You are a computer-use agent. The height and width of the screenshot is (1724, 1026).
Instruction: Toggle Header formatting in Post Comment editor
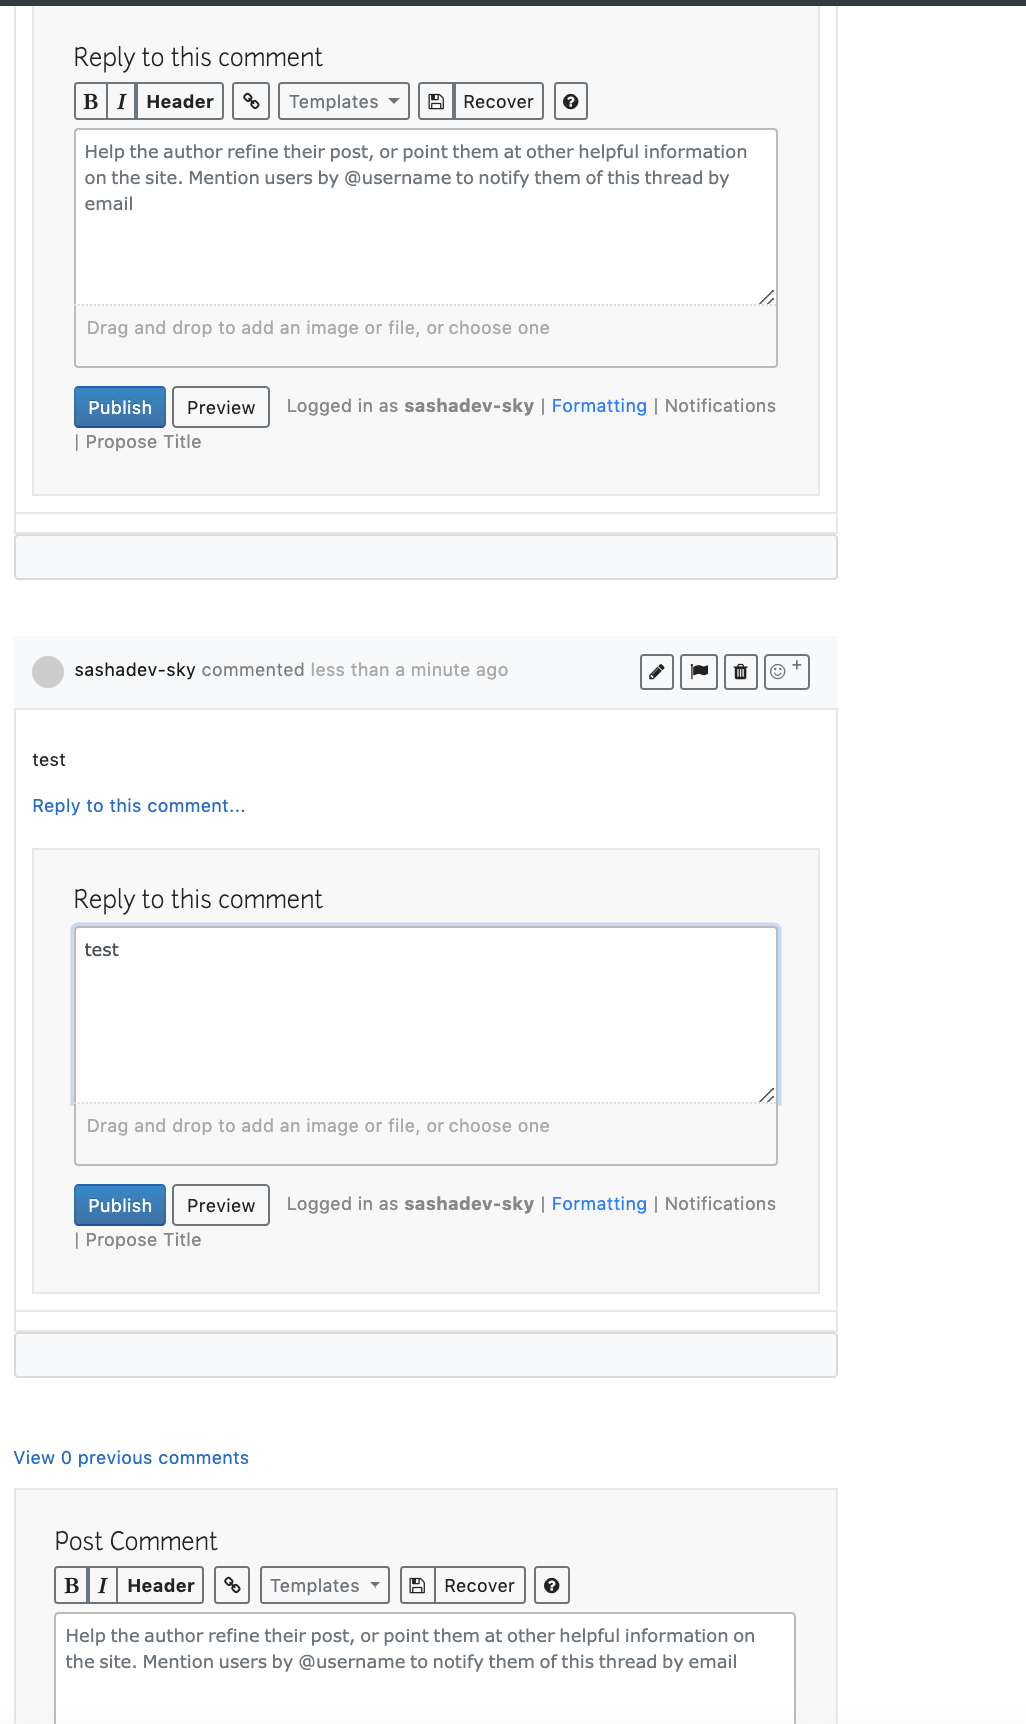click(x=160, y=1585)
